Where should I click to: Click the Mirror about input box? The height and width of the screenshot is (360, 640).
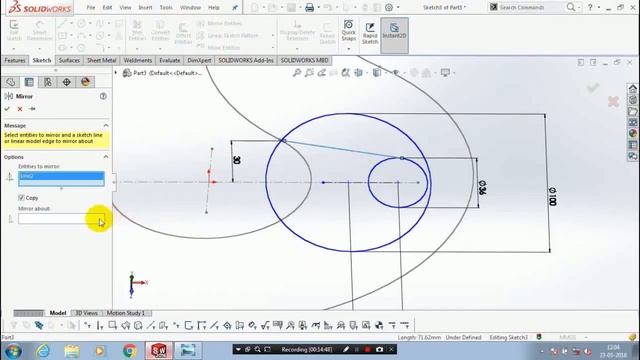coord(61,219)
